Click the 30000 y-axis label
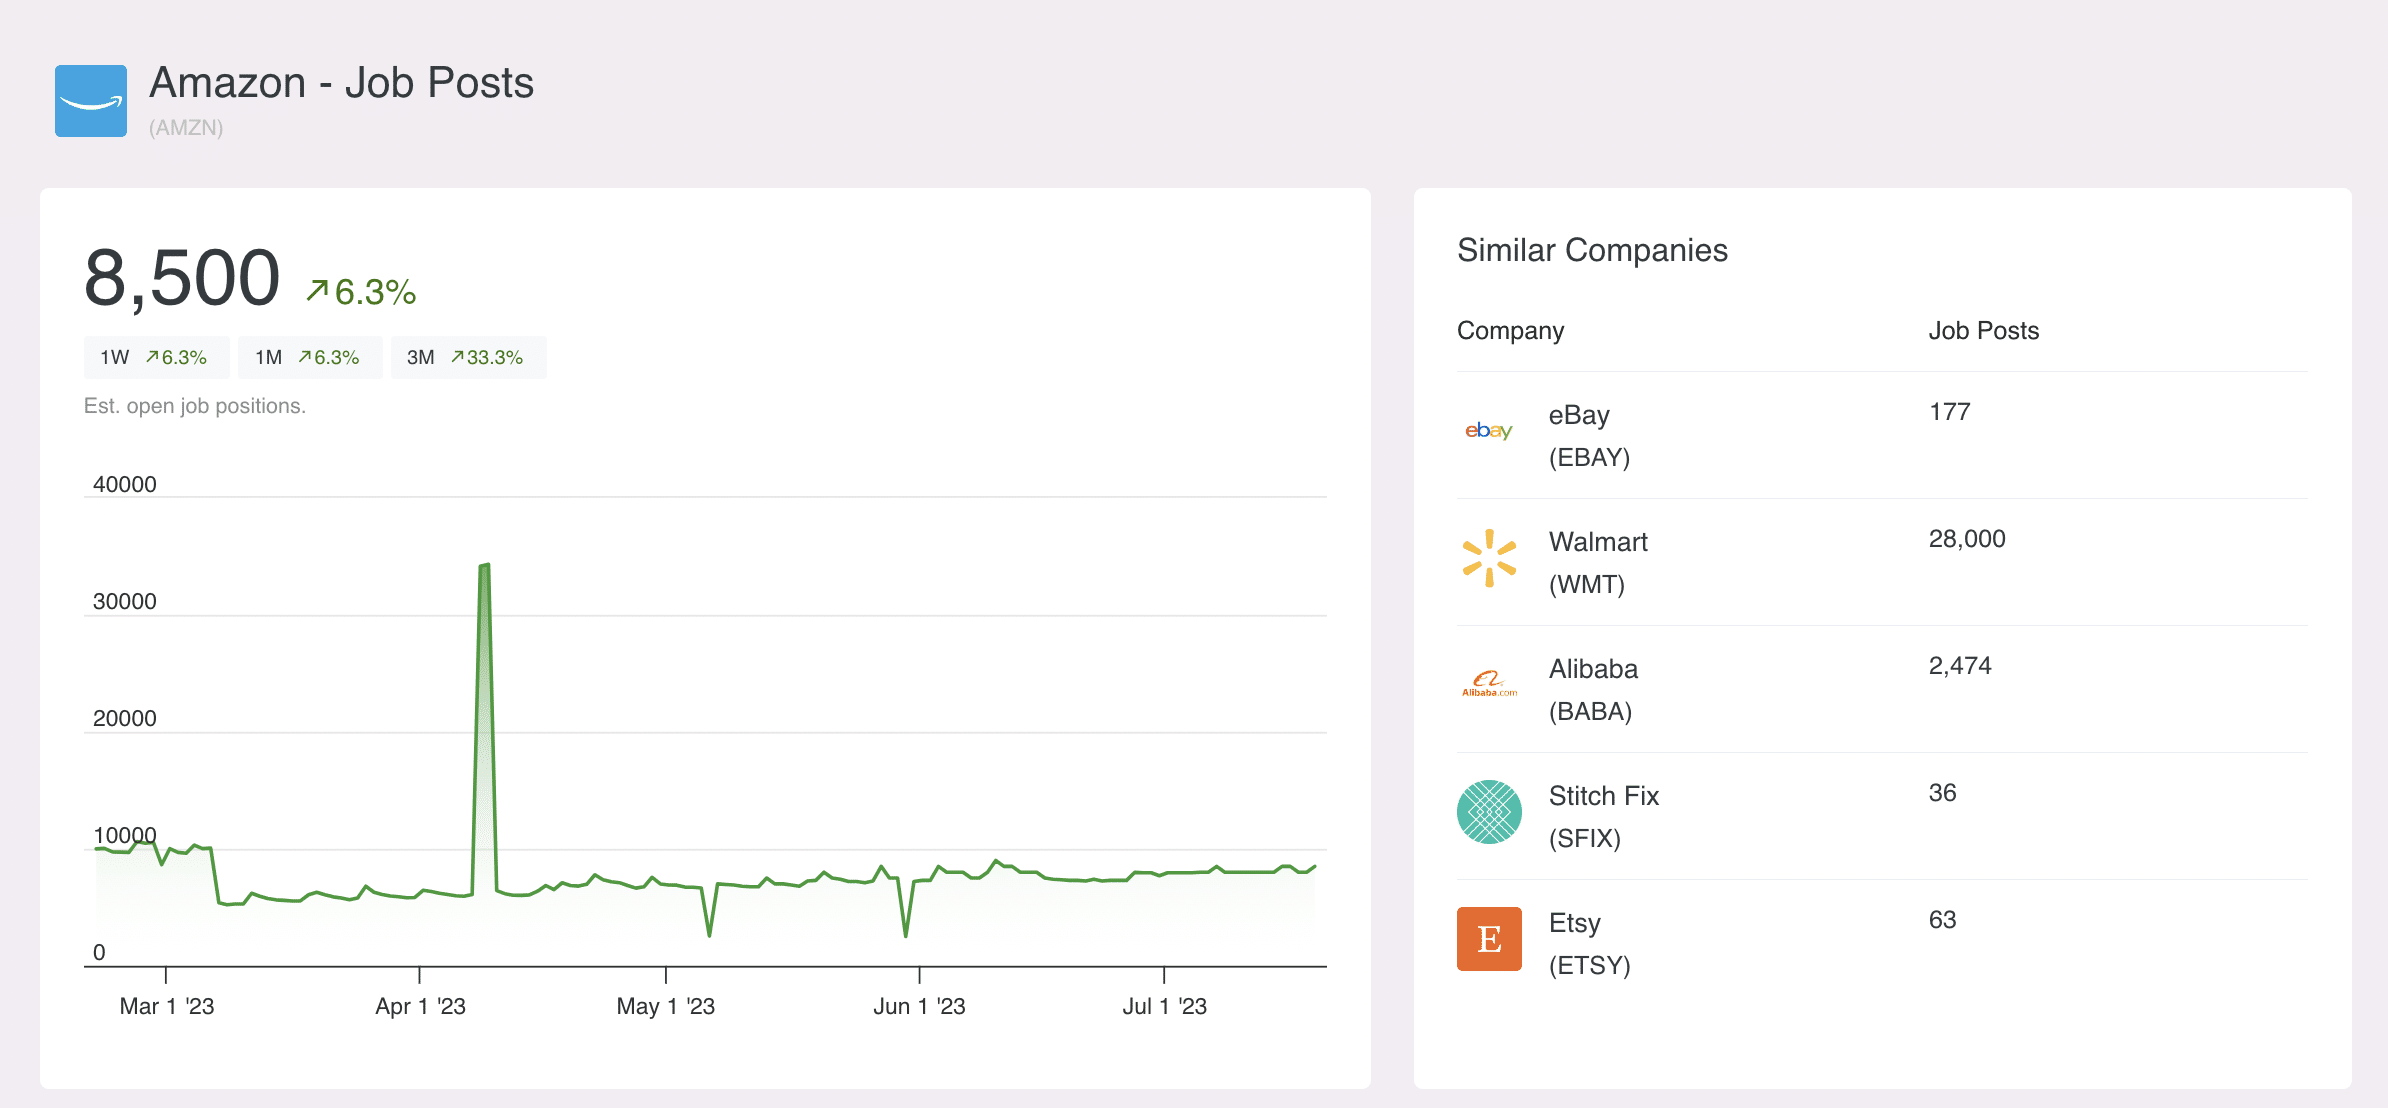The width and height of the screenshot is (2388, 1108). (x=124, y=601)
